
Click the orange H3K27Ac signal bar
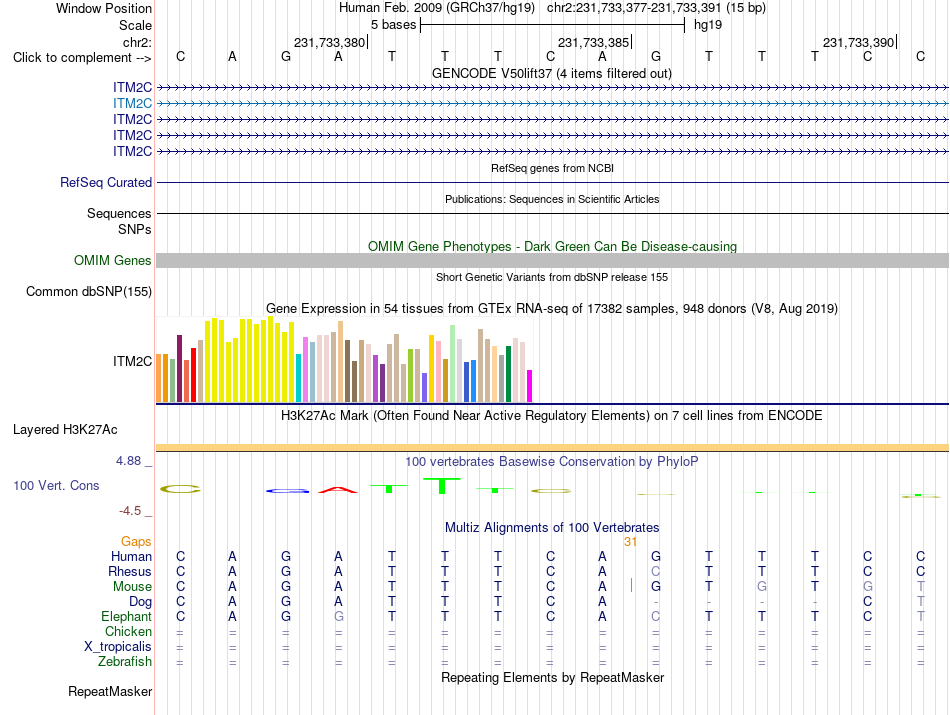coord(552,448)
